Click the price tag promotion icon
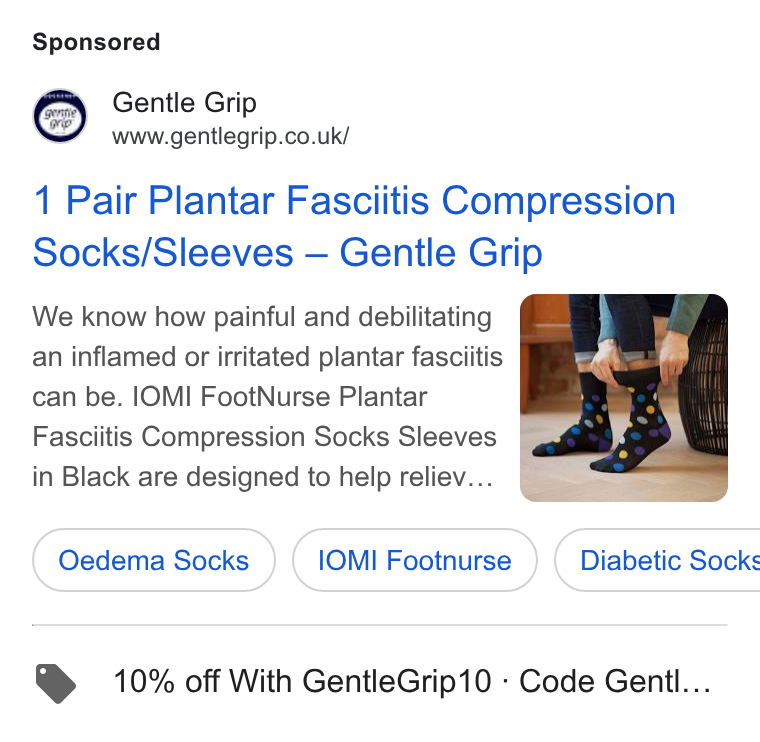Image resolution: width=760 pixels, height=742 pixels. pyautogui.click(x=56, y=683)
